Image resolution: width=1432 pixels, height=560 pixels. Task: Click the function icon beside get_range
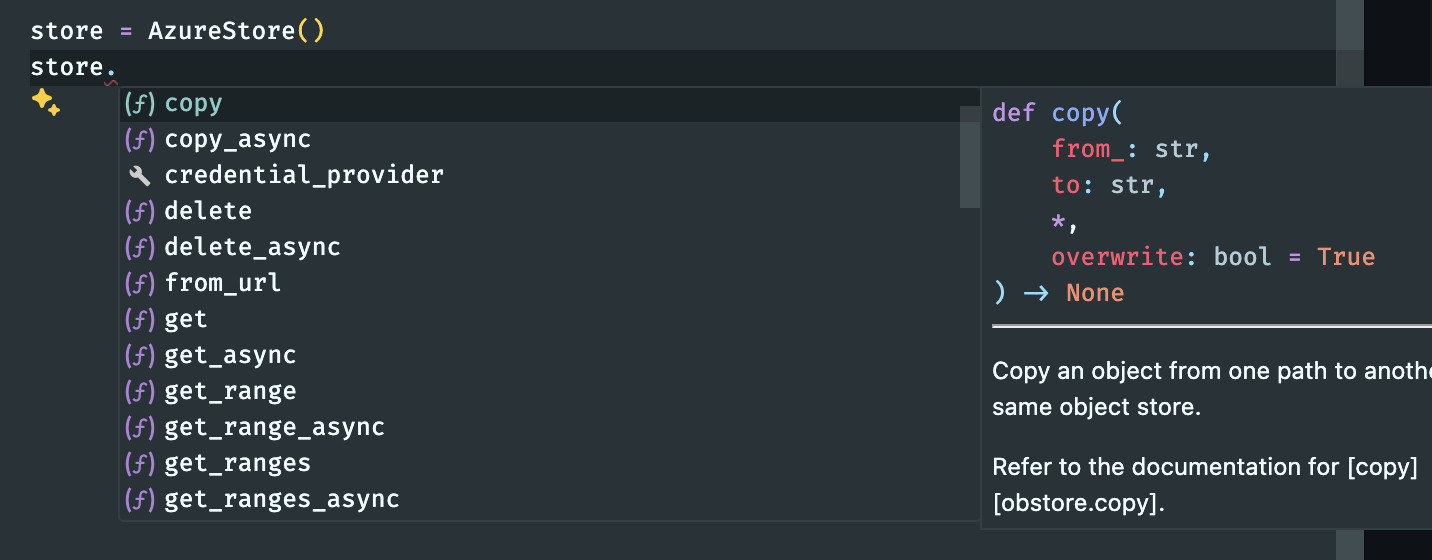tap(139, 392)
